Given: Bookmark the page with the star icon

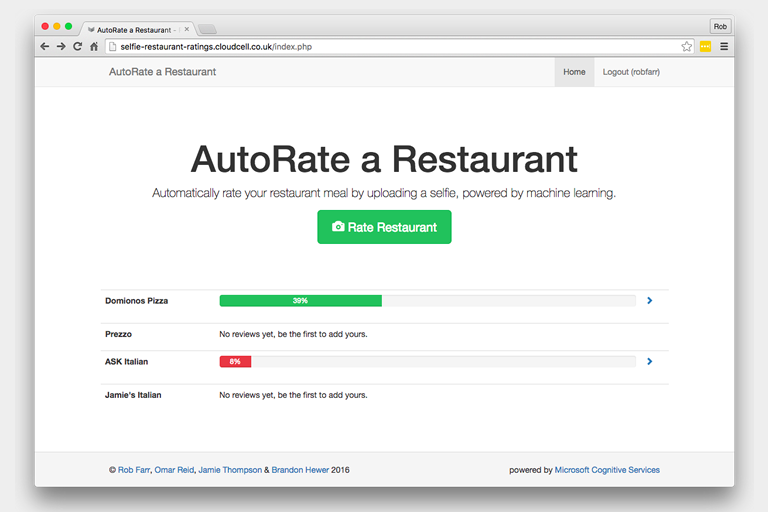Looking at the screenshot, I should coord(687,47).
